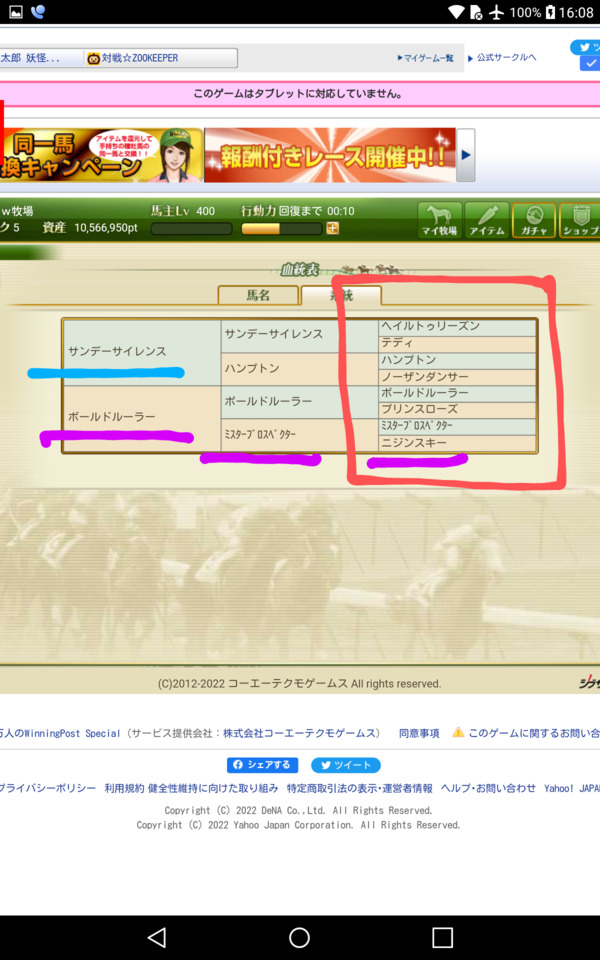Open マイゲーム一覧 link

(426, 58)
